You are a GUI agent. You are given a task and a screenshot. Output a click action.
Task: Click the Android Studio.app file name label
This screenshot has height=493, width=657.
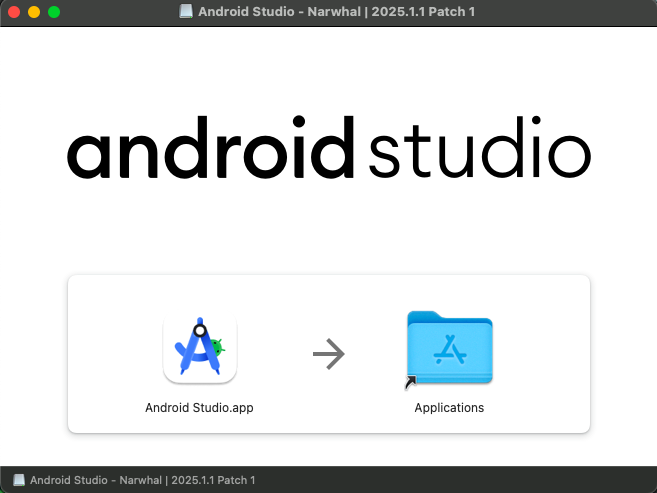199,408
